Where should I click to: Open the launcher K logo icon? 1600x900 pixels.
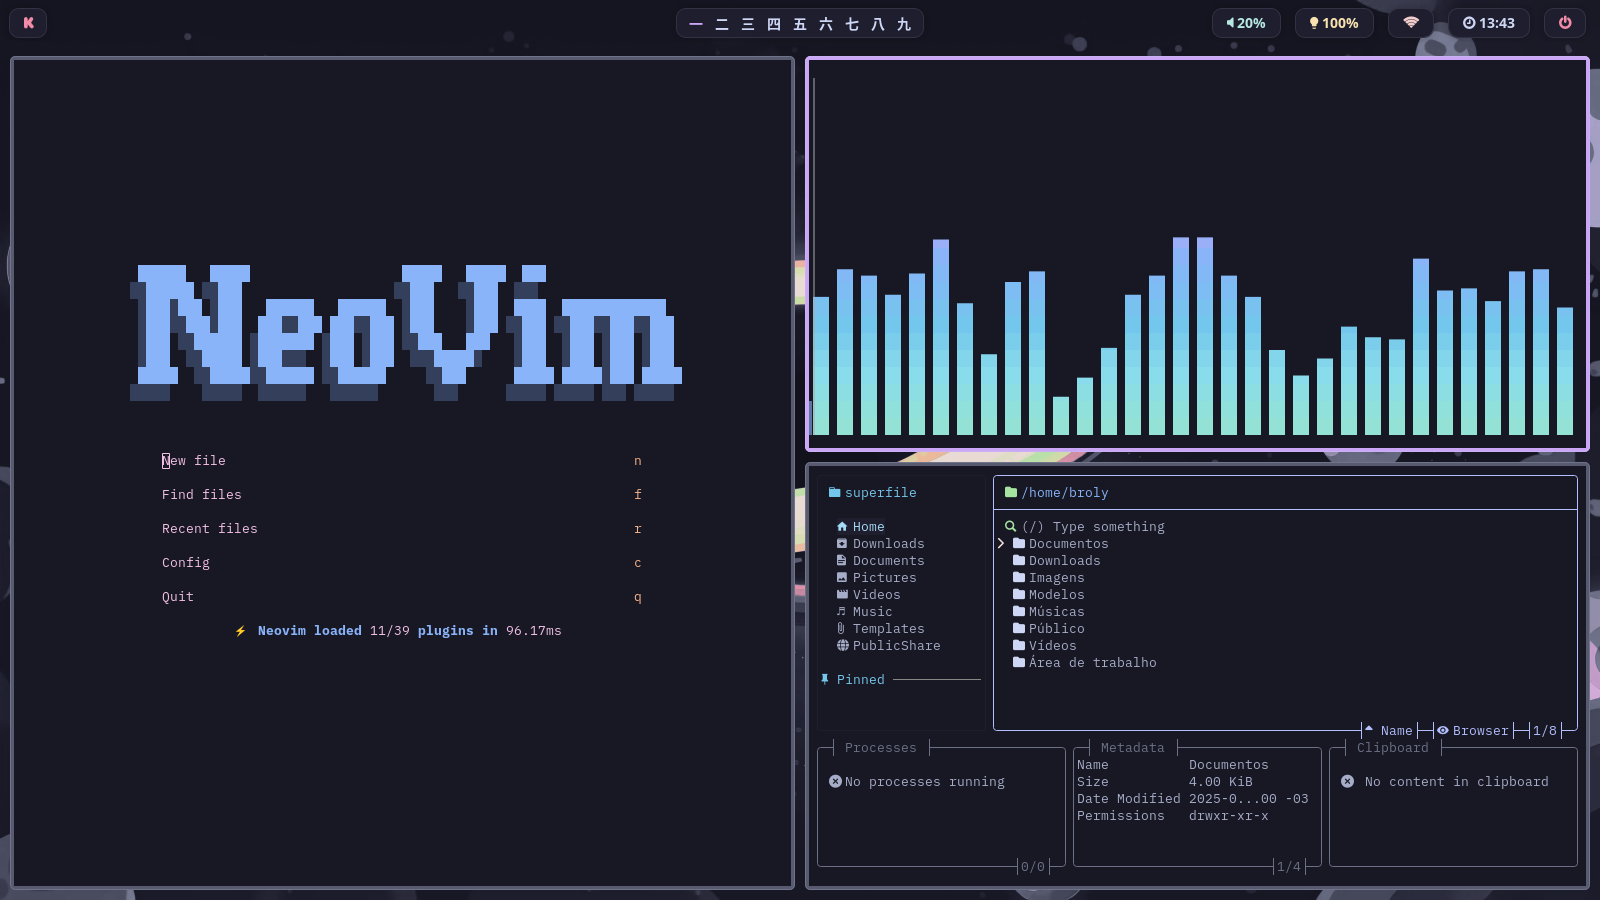click(x=28, y=23)
